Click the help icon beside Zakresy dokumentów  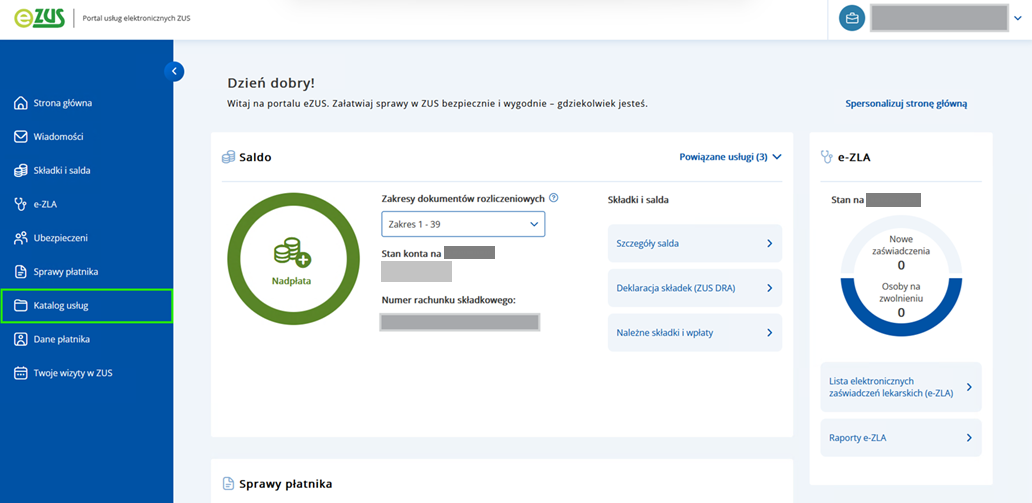554,198
